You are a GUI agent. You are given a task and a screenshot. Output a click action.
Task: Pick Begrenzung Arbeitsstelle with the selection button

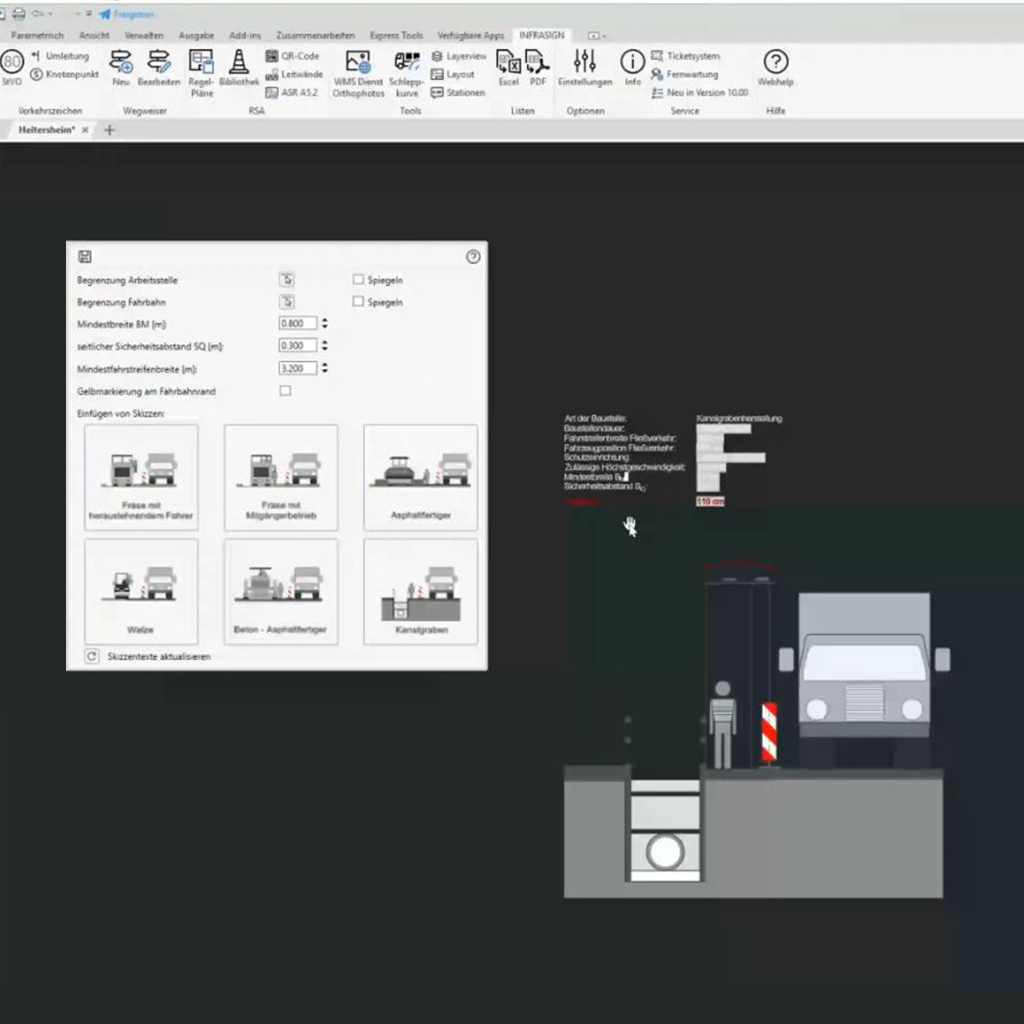click(286, 280)
